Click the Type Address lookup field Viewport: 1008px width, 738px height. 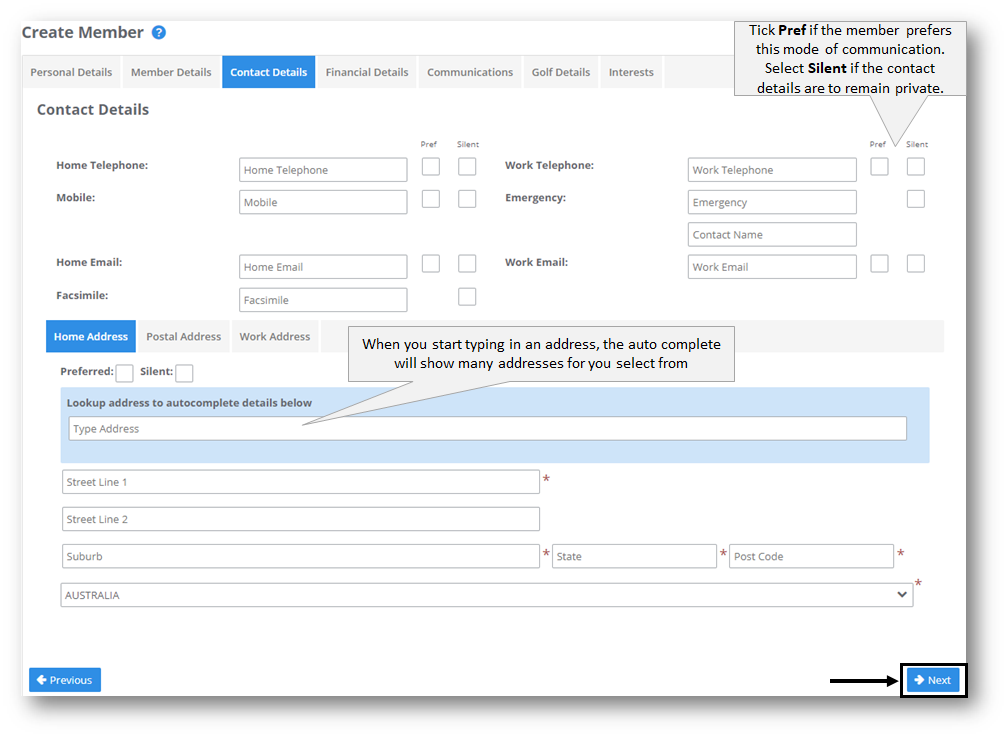487,428
